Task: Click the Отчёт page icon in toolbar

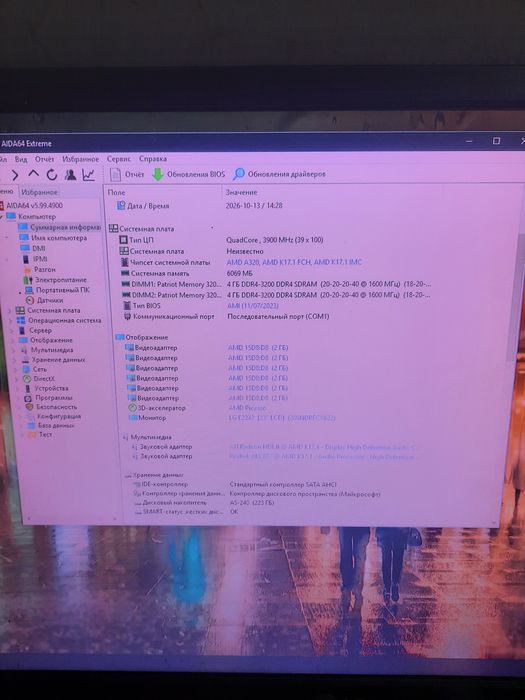Action: (x=115, y=175)
